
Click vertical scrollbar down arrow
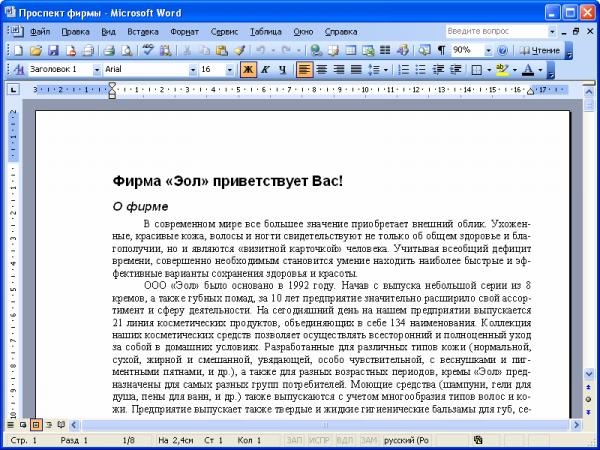(x=589, y=374)
